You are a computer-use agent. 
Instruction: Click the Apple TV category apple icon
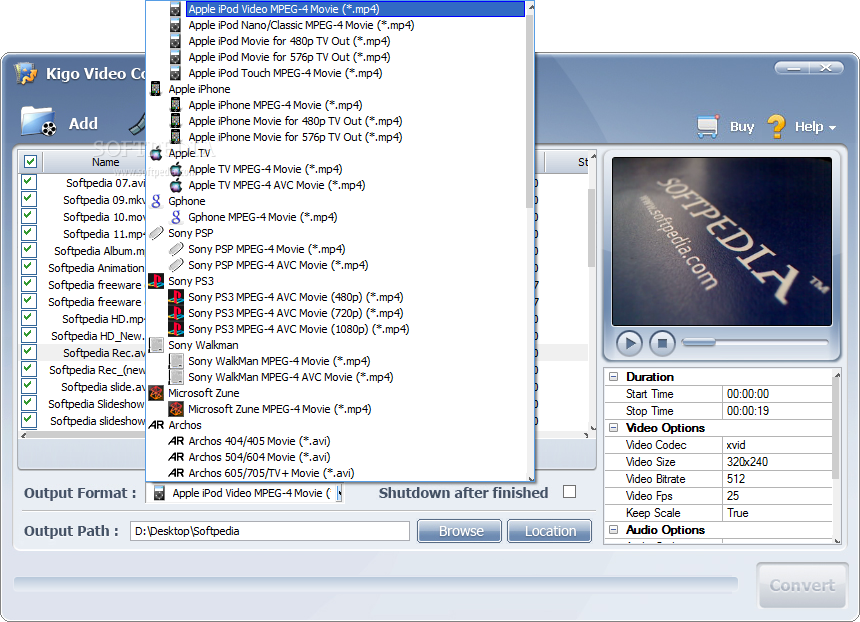pyautogui.click(x=156, y=153)
